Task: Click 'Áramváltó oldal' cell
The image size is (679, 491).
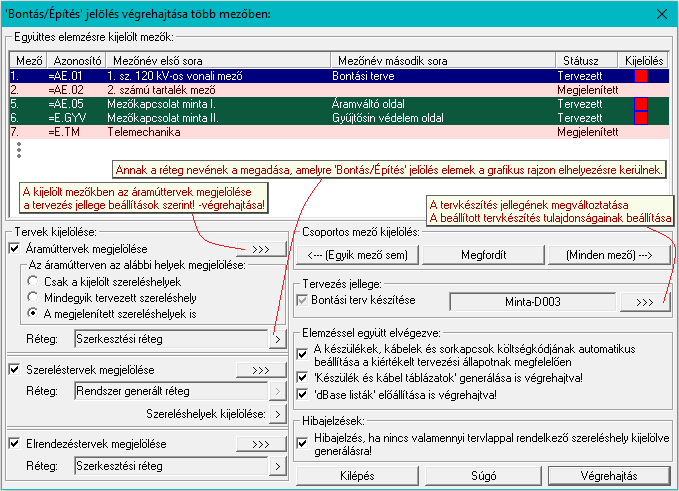Action: coord(368,104)
